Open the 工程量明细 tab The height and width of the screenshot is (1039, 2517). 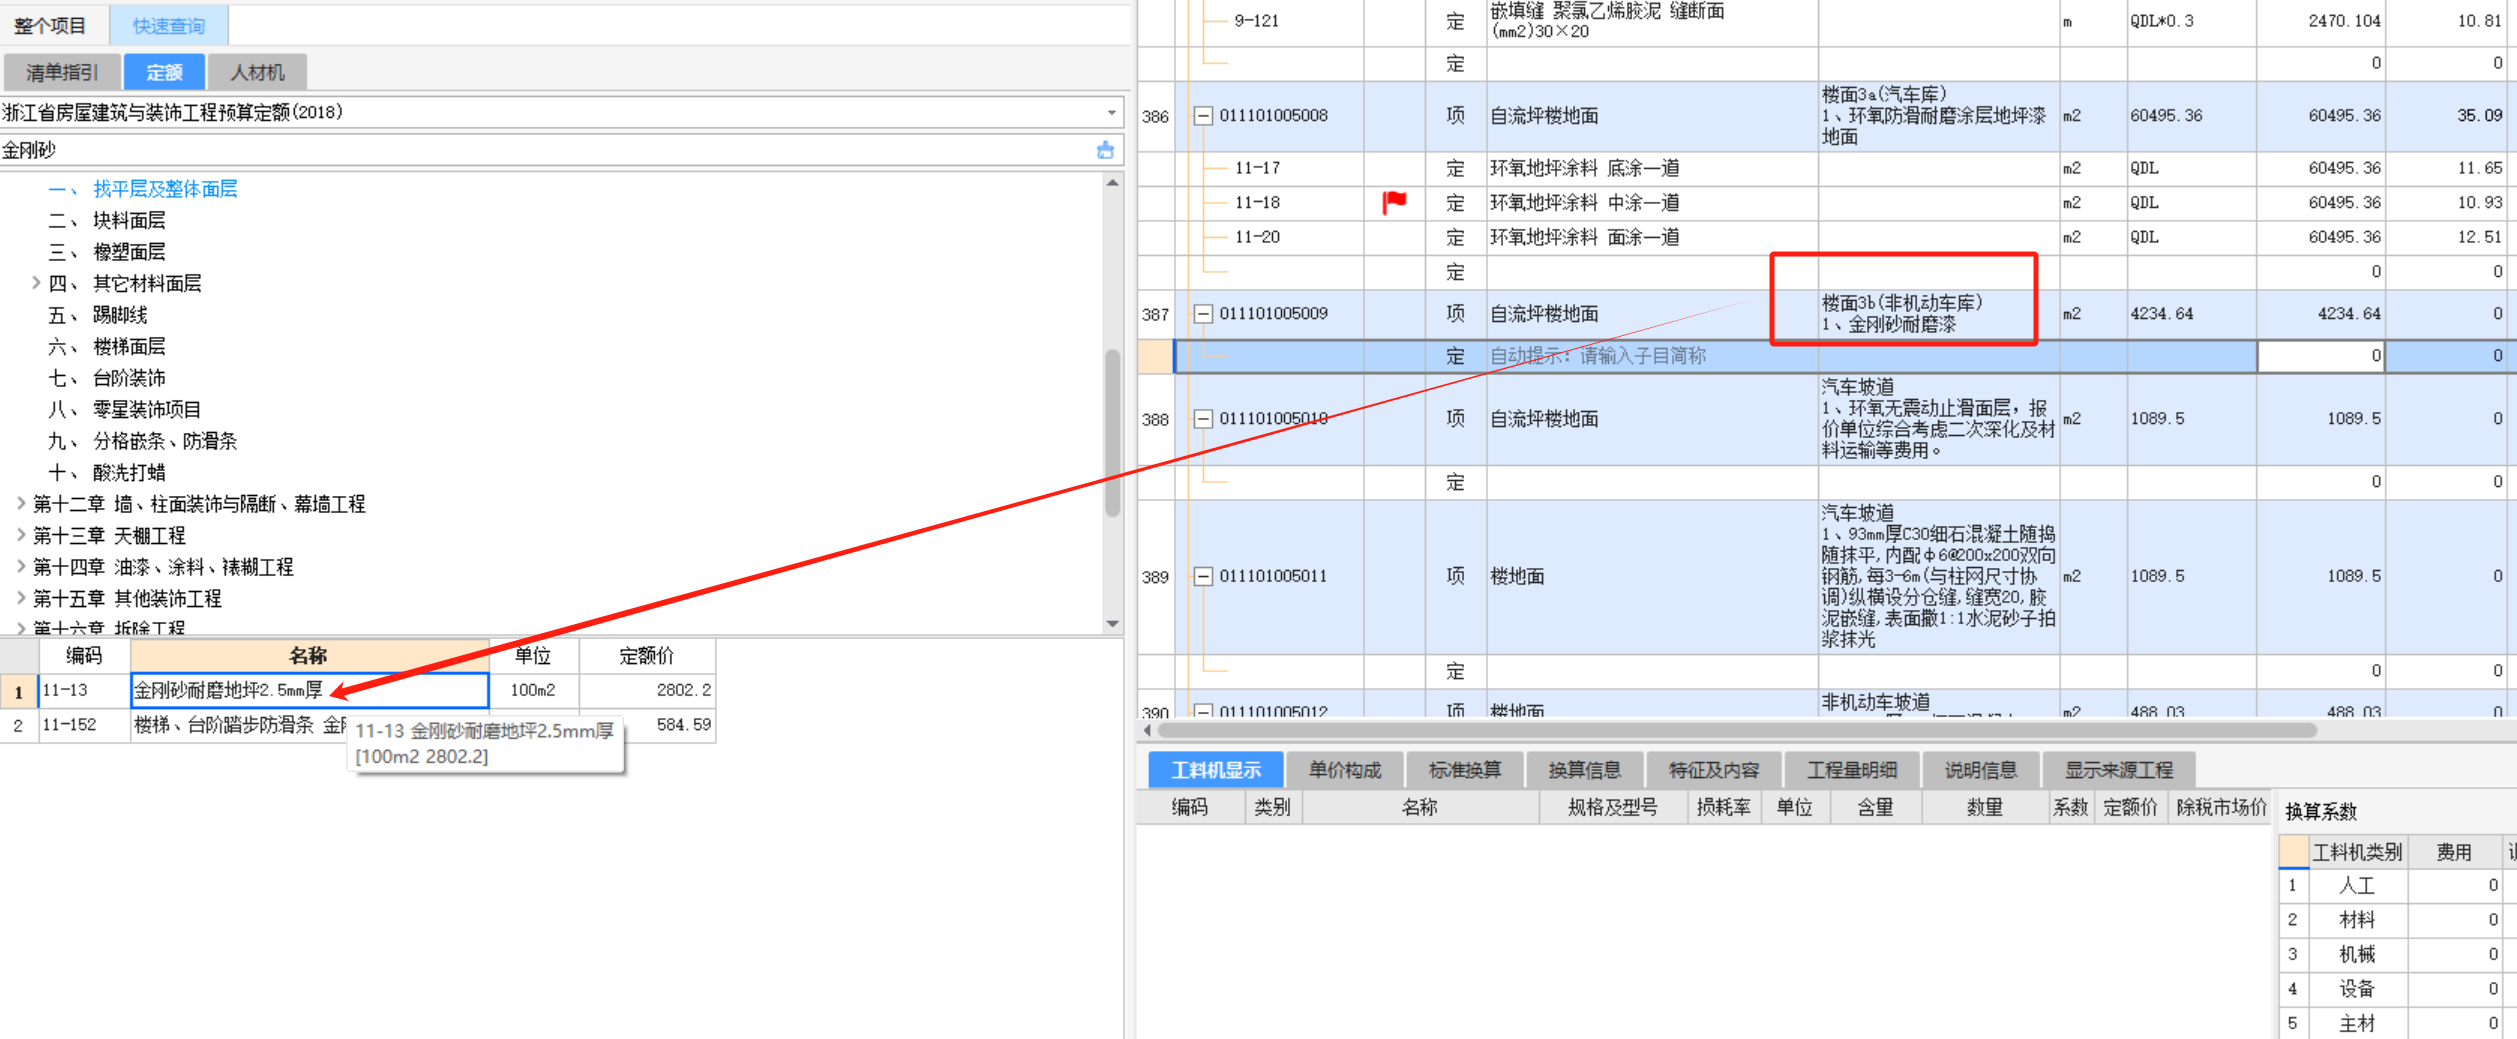[1852, 770]
